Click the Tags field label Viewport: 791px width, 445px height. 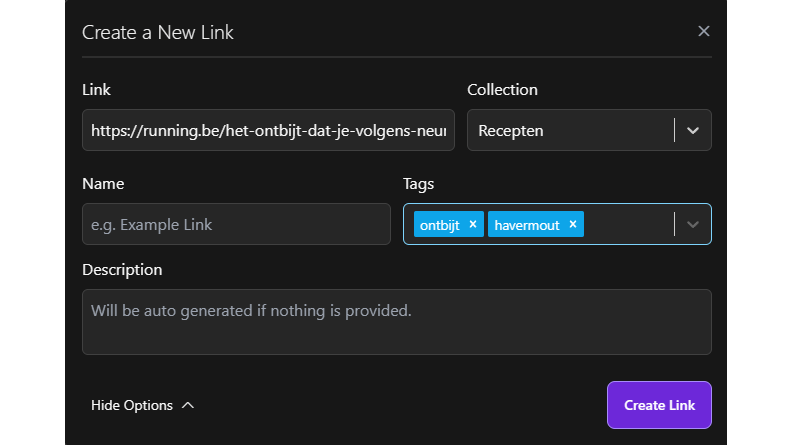click(x=418, y=184)
